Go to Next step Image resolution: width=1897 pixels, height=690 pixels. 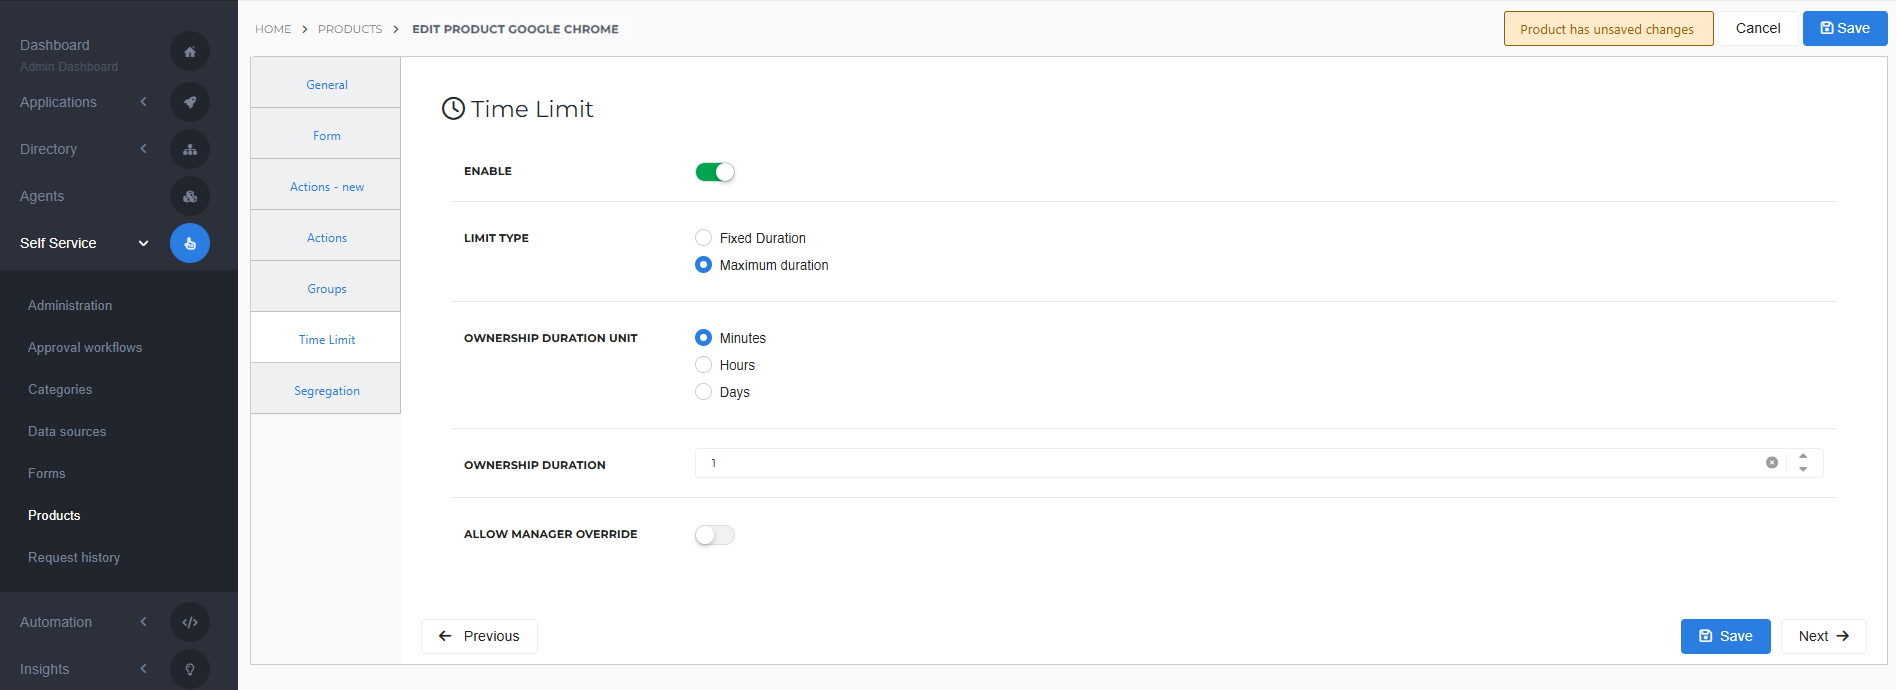pyautogui.click(x=1823, y=636)
